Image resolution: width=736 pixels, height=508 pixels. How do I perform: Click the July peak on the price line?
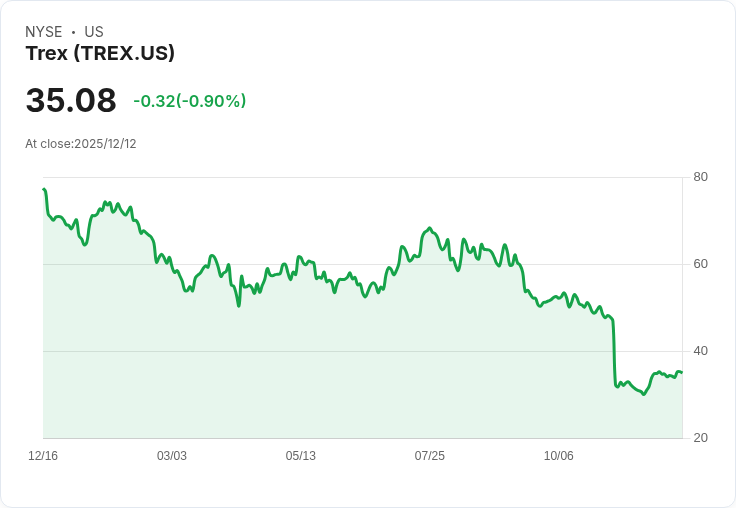coord(429,229)
